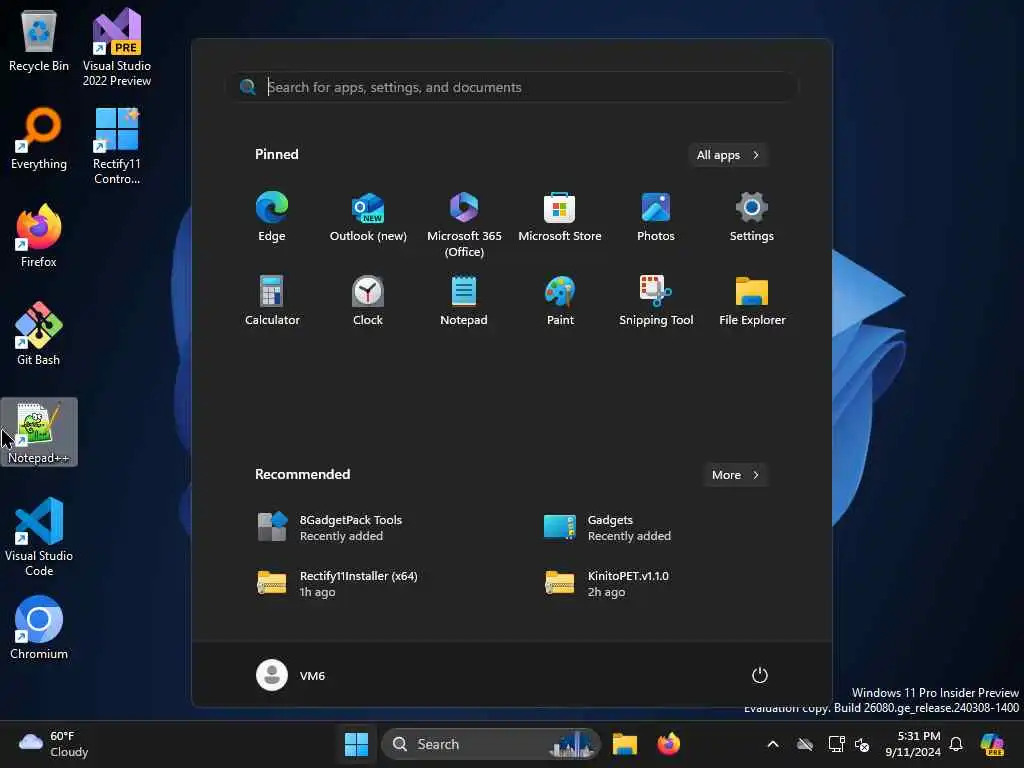This screenshot has height=768, width=1024.
Task: Select Git Bash desktop shortcut
Action: point(39,334)
